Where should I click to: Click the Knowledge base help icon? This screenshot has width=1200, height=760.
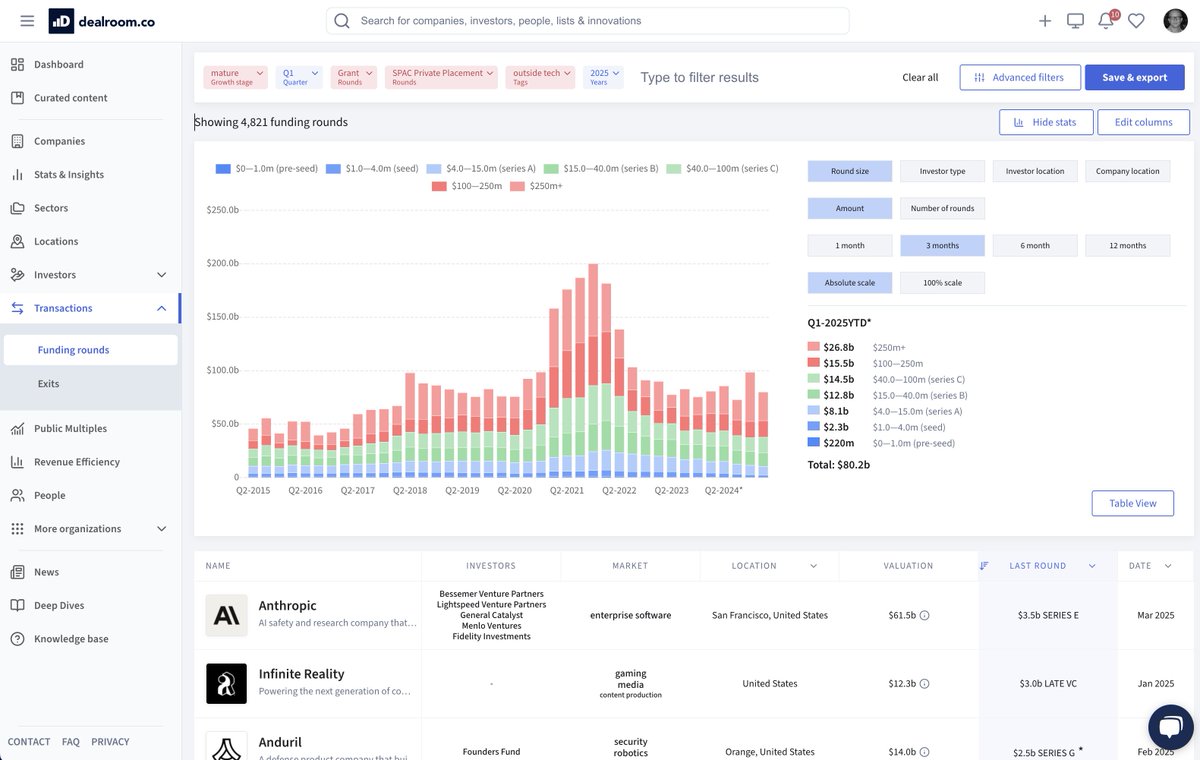17,639
